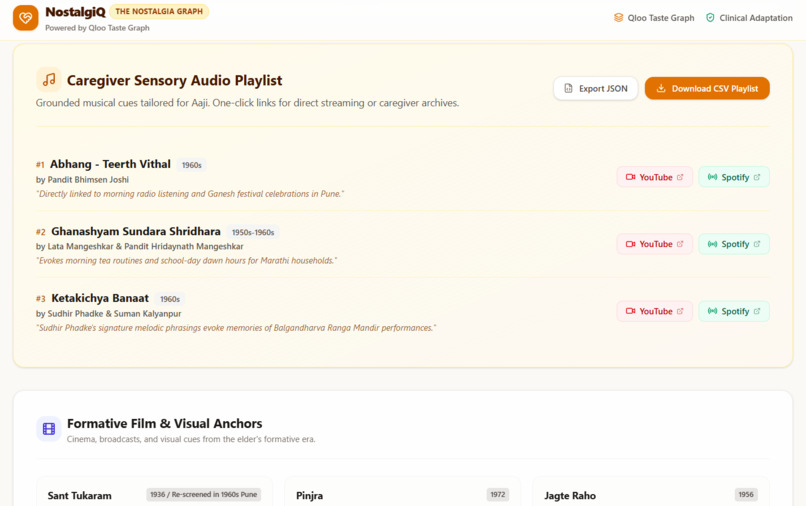Viewport: 806px width, 506px height.
Task: Click the Export JSON file icon
Action: [568, 88]
